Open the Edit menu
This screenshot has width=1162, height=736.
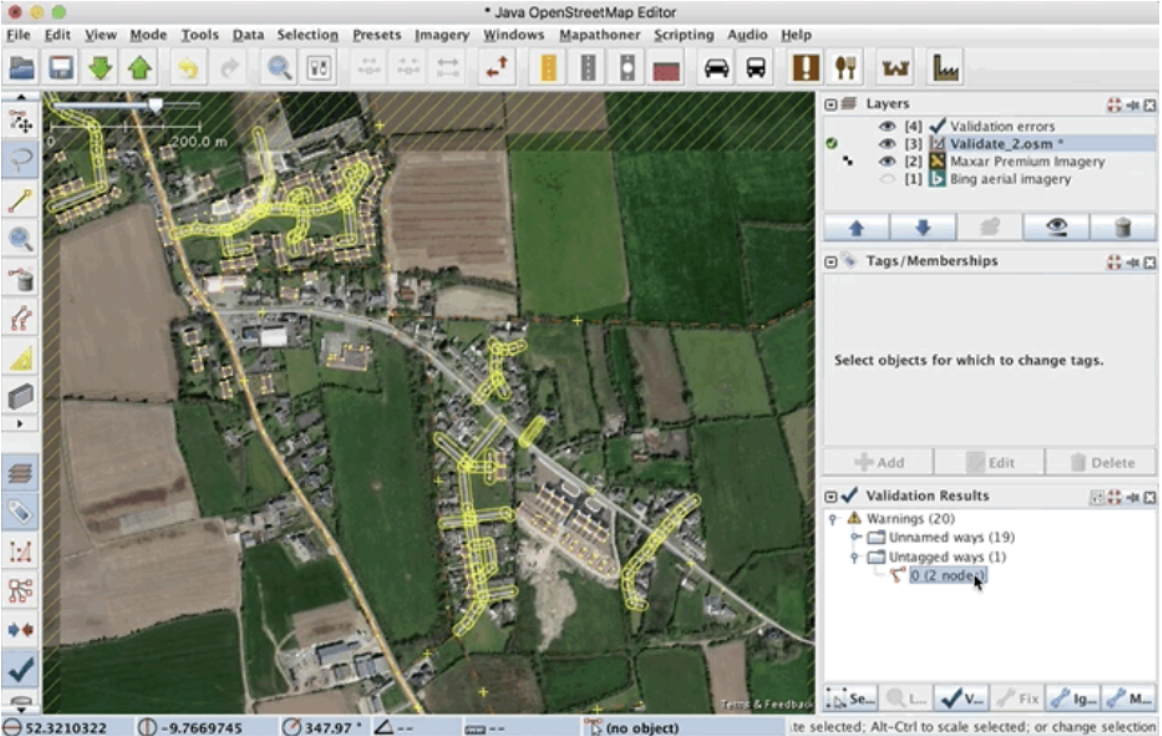pyautogui.click(x=58, y=35)
